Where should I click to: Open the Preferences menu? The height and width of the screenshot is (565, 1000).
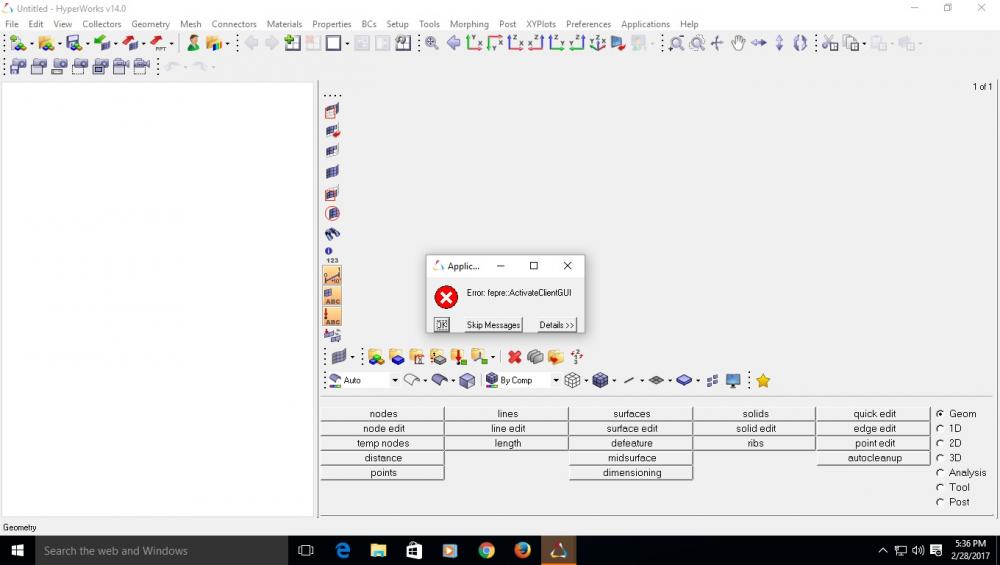click(589, 24)
